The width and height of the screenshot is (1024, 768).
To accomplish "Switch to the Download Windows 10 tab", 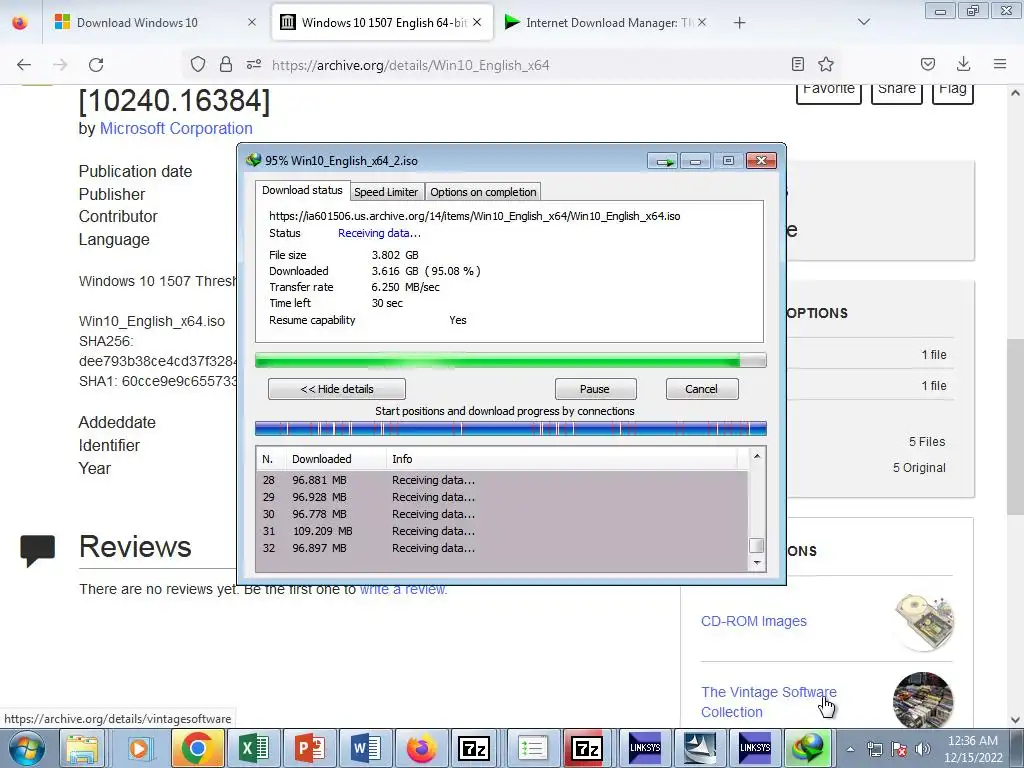I will 137,22.
